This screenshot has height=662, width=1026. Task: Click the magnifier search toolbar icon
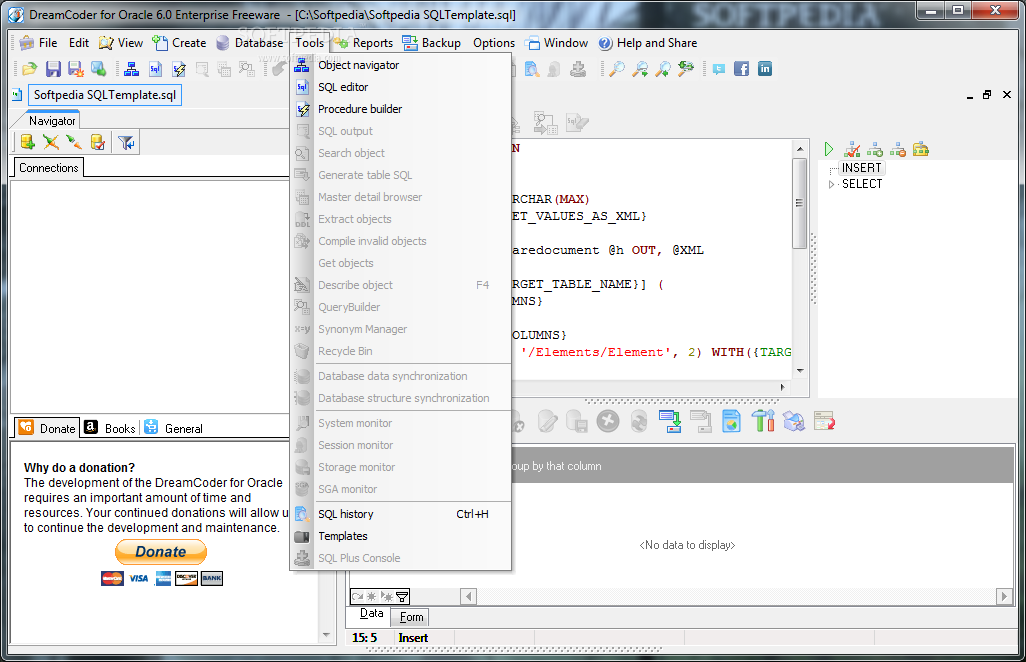616,69
